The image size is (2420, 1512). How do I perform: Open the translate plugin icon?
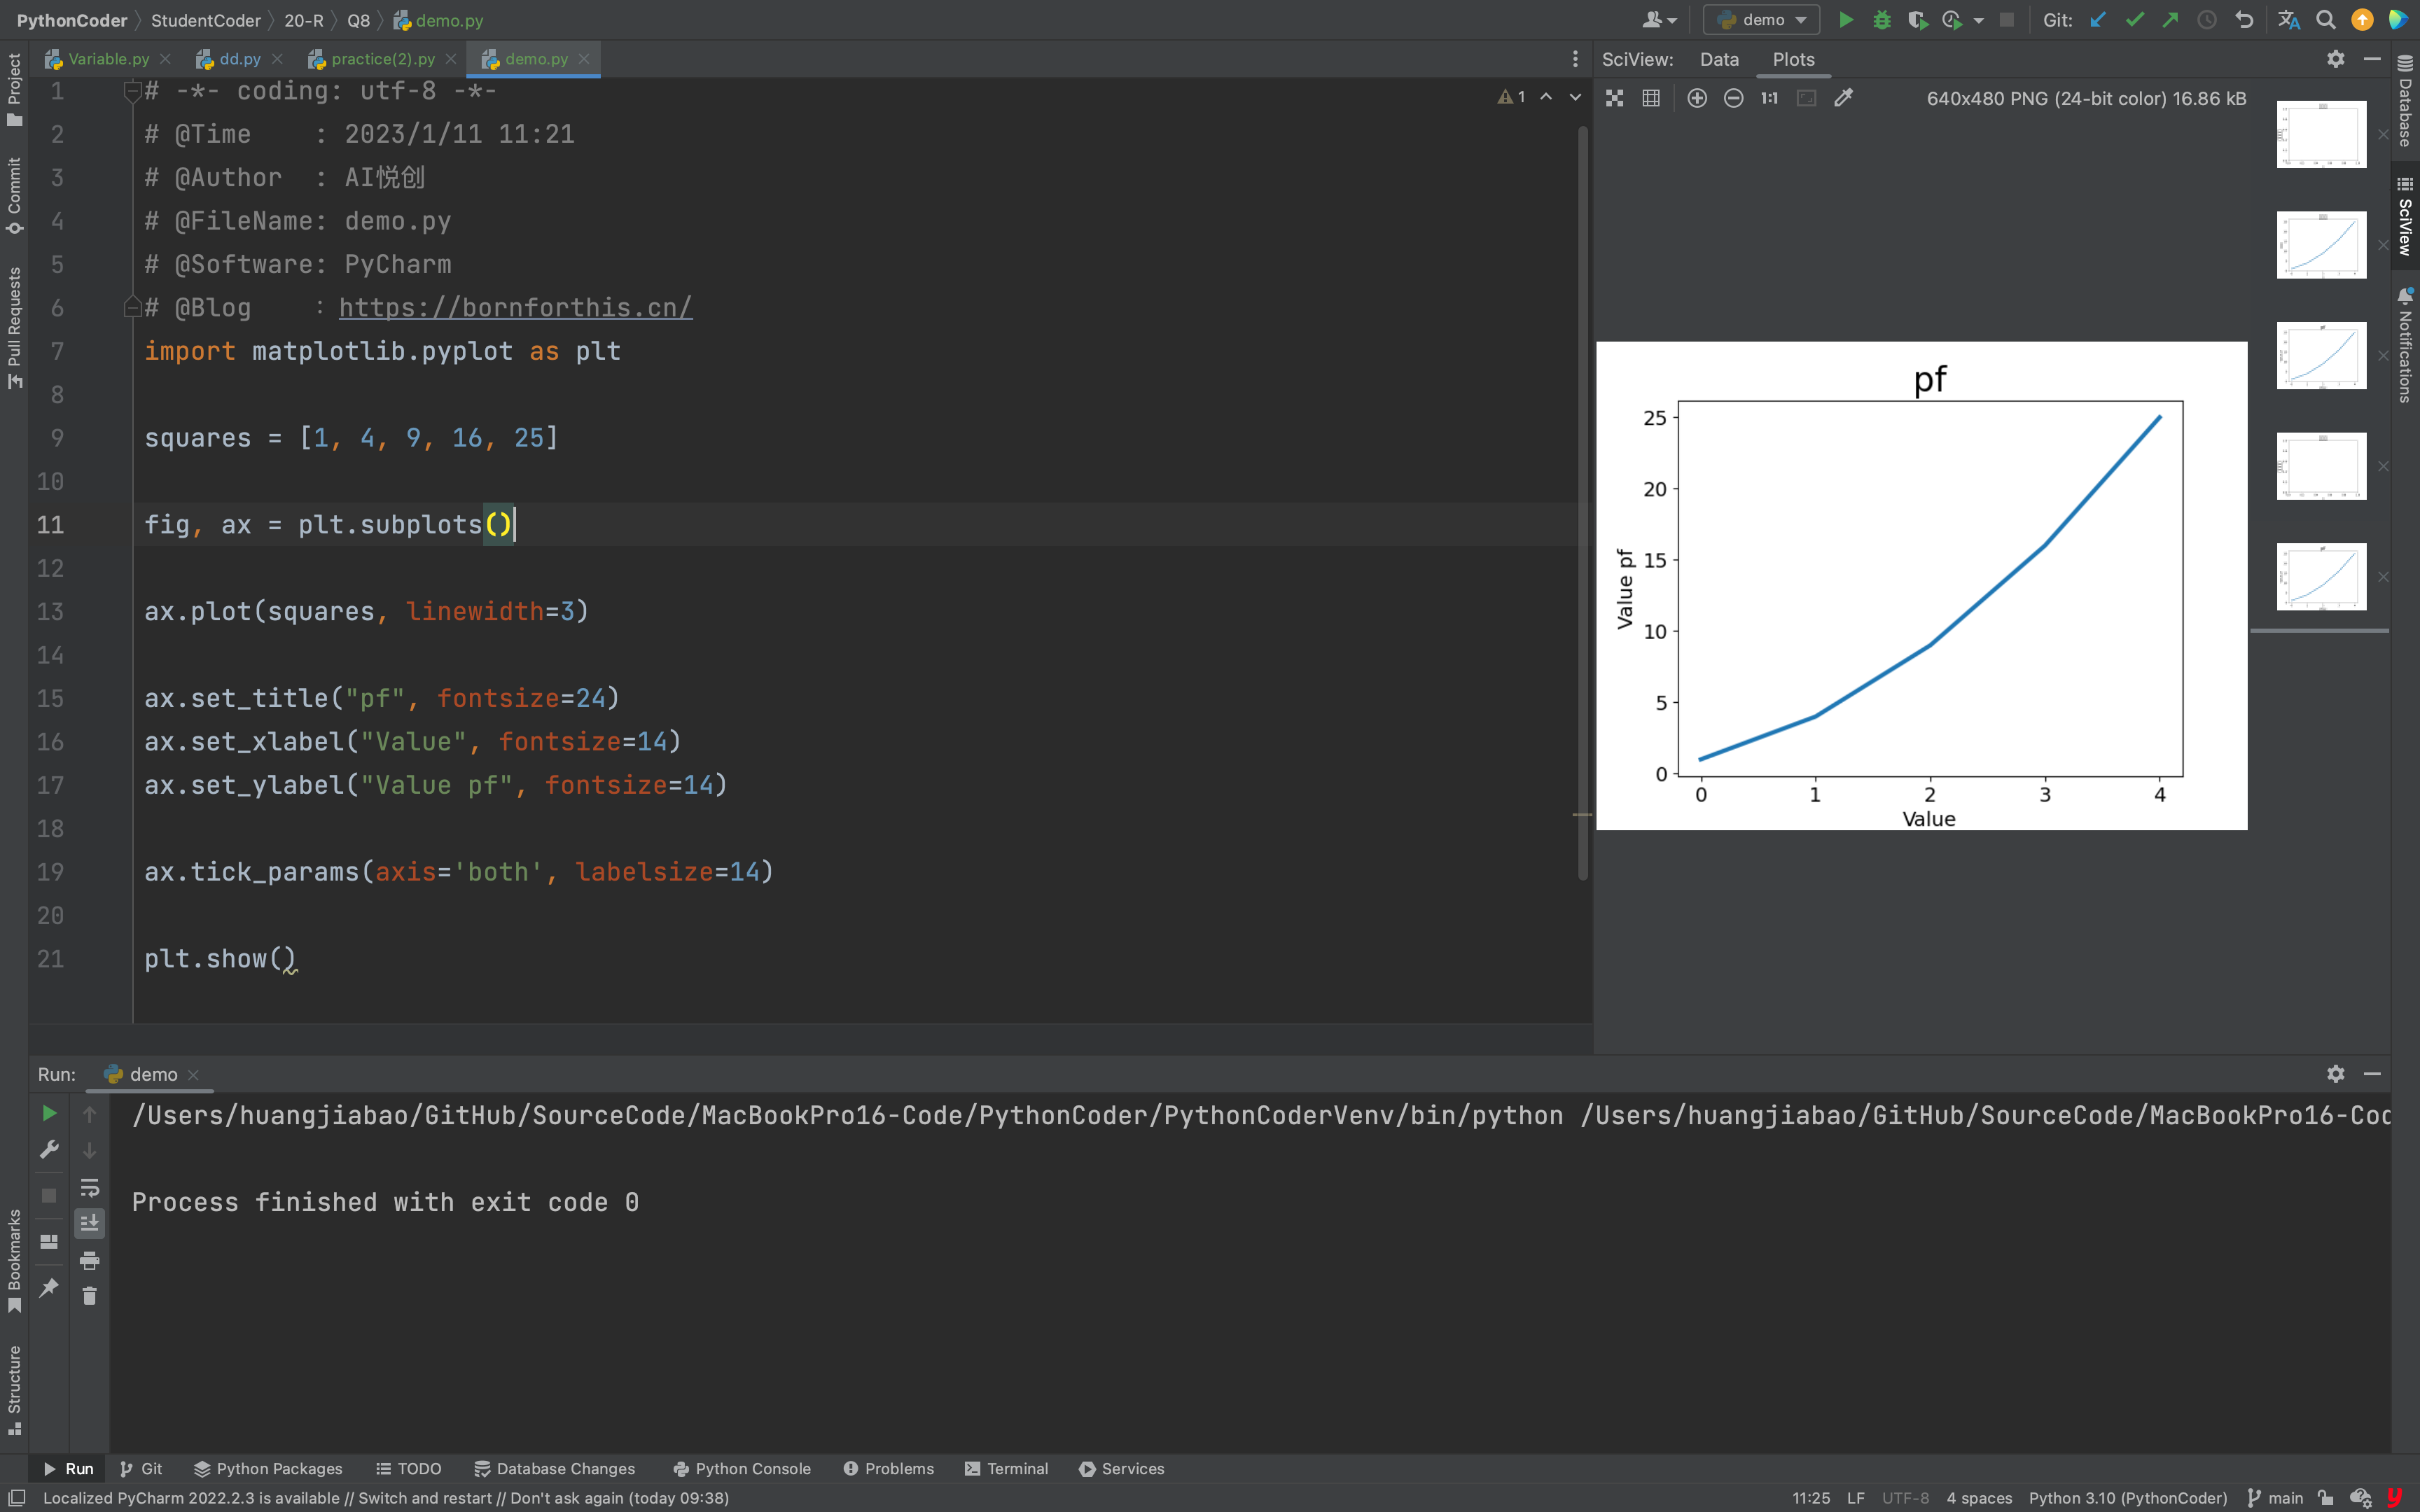pyautogui.click(x=2288, y=20)
